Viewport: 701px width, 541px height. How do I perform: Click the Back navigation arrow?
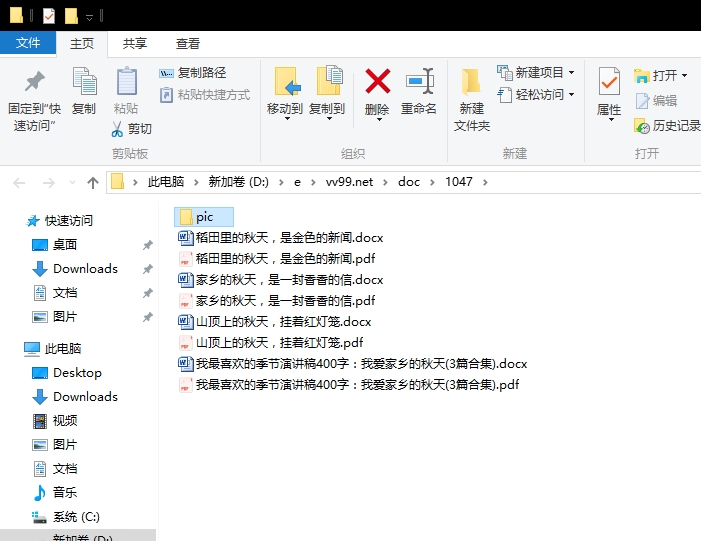[x=19, y=183]
